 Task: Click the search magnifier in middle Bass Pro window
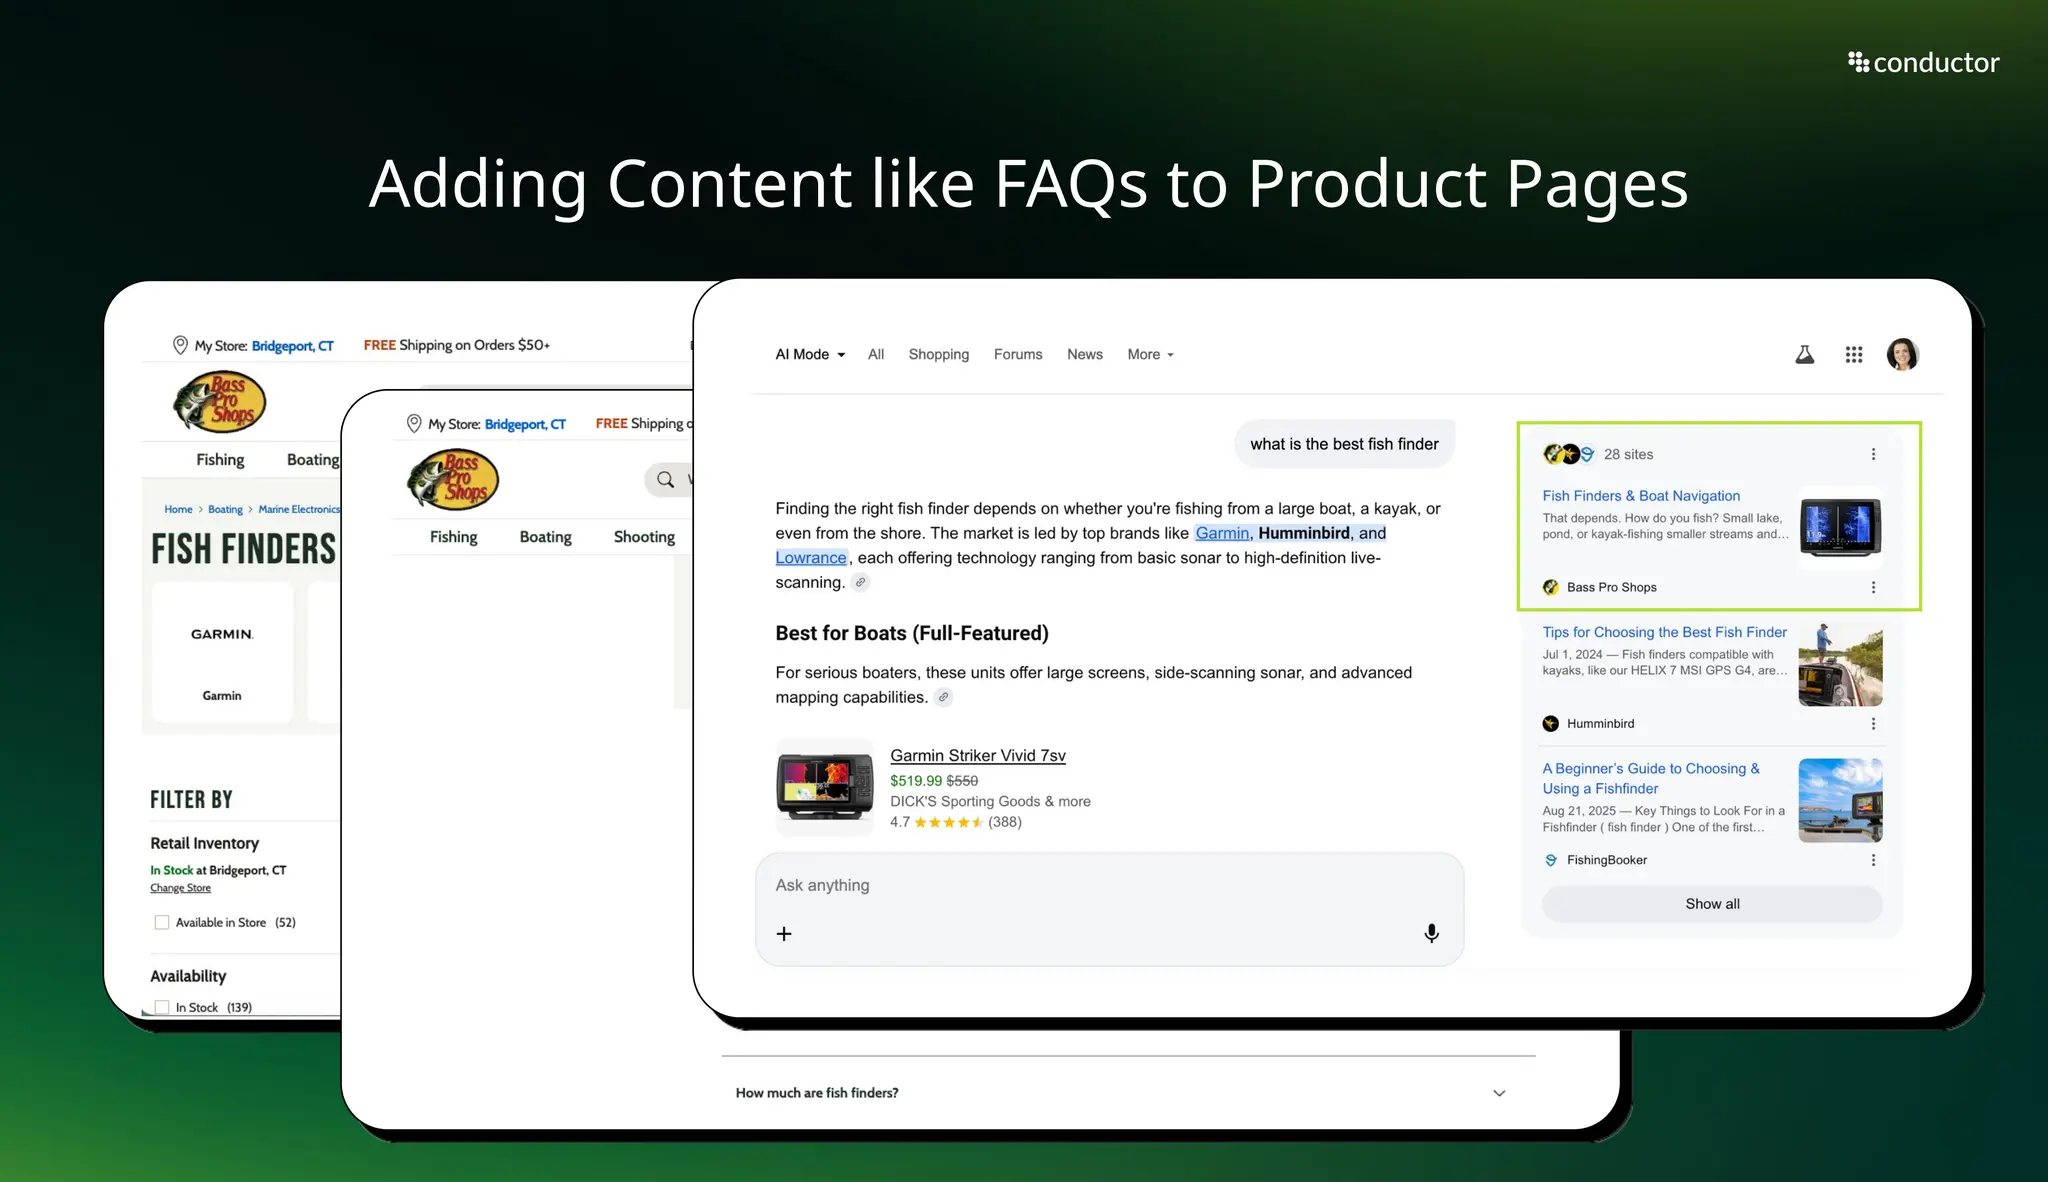coord(665,480)
